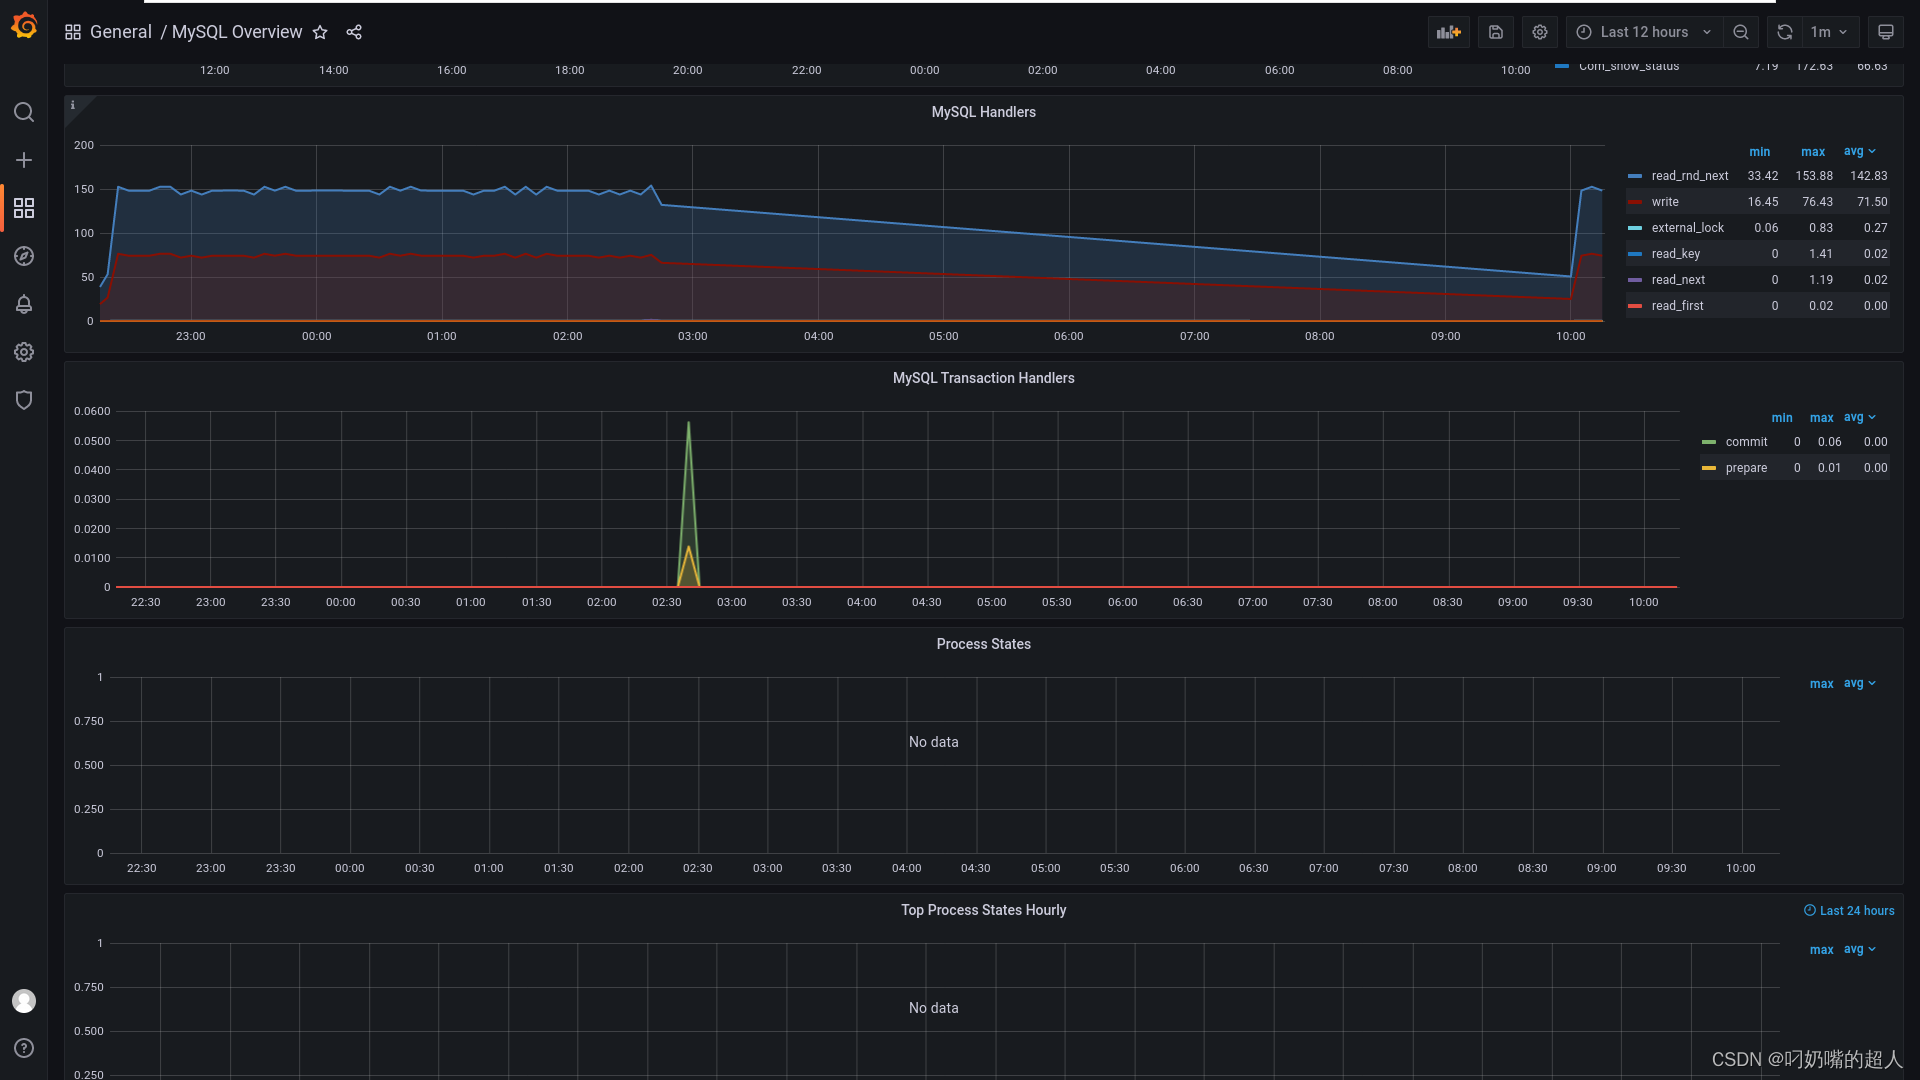Open the dashboard search icon in sidebar
Screen dimensions: 1920x1080
click(x=24, y=112)
